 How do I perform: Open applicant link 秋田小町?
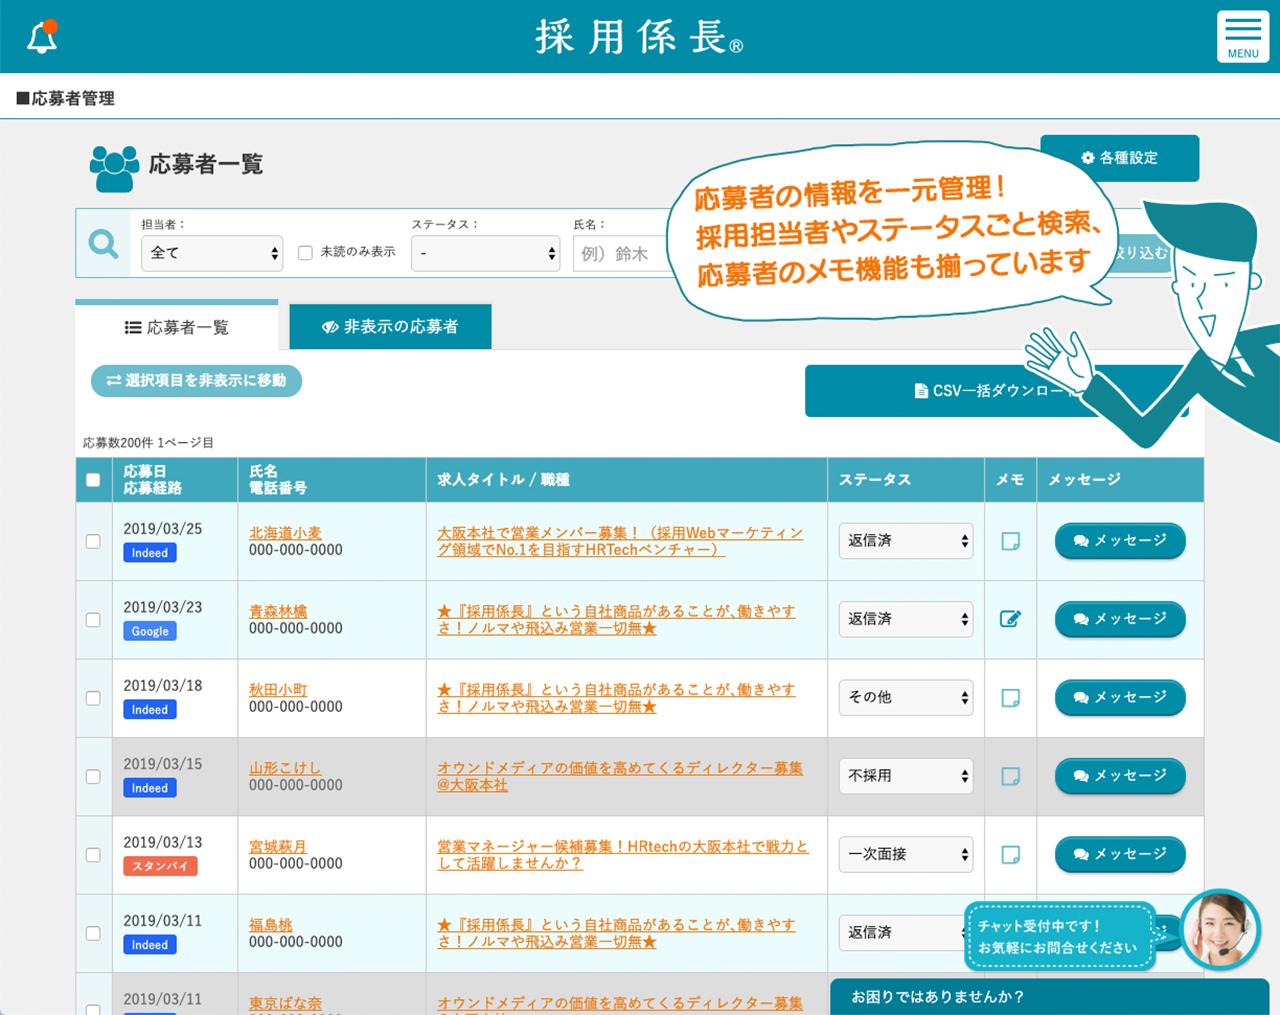point(278,690)
